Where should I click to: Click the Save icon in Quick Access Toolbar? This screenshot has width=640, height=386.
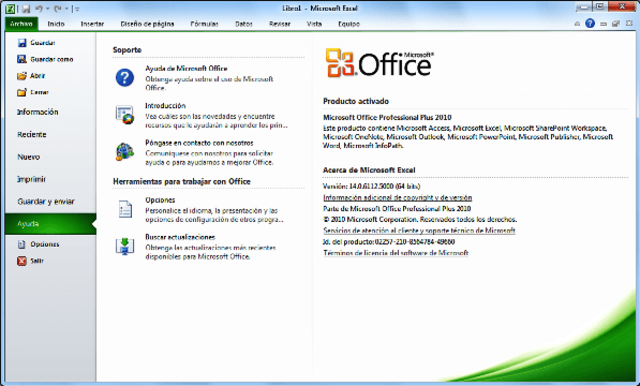(x=26, y=9)
